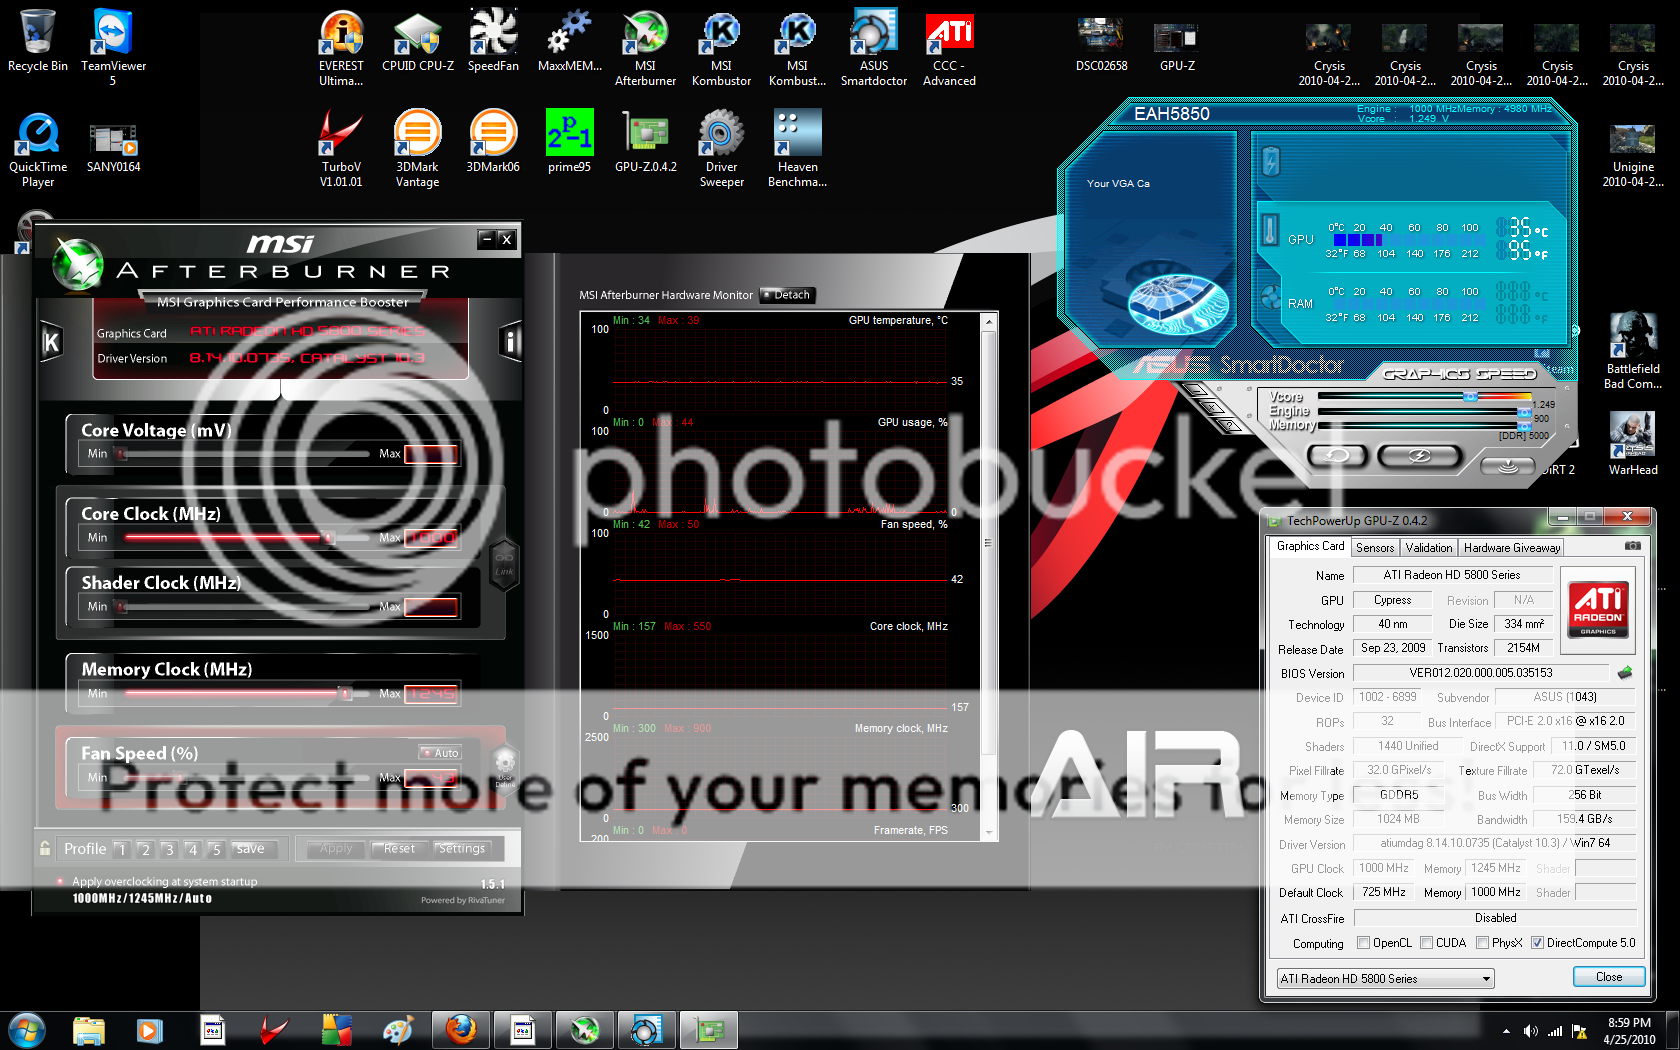The width and height of the screenshot is (1680, 1050).
Task: Click the Windows Start button
Action: coord(26,1030)
